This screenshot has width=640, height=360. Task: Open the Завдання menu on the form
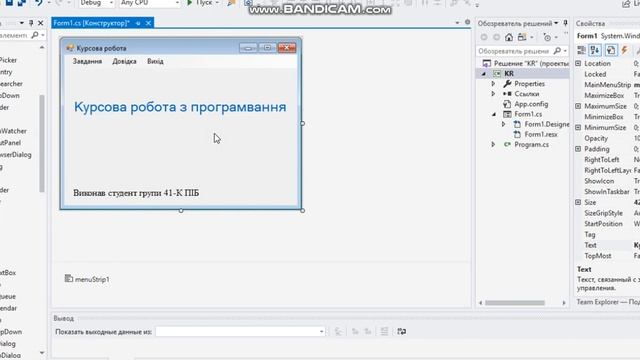click(x=87, y=61)
